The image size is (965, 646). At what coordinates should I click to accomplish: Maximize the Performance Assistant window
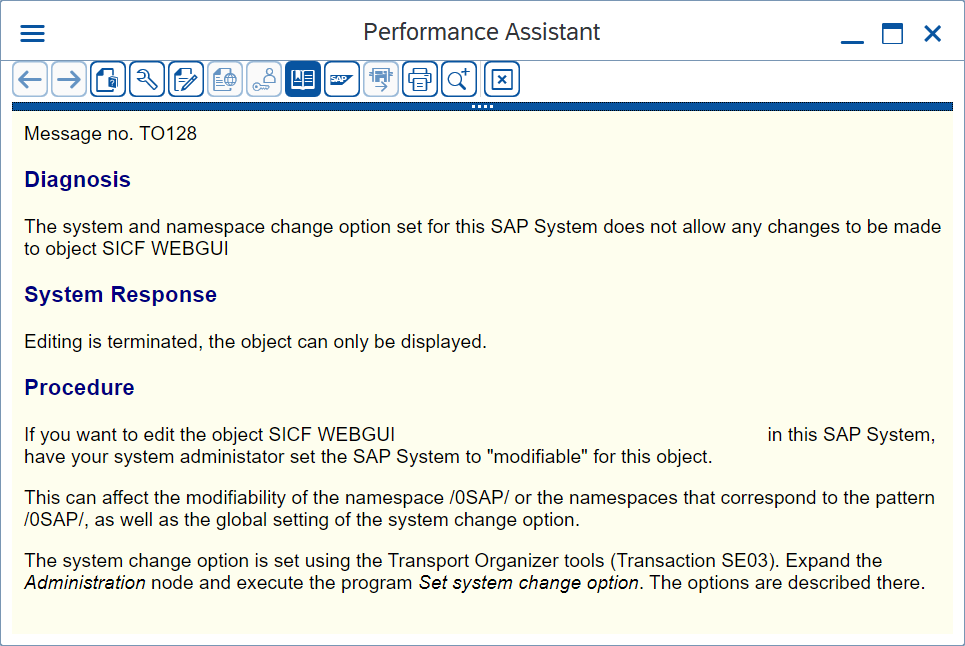pyautogui.click(x=892, y=33)
